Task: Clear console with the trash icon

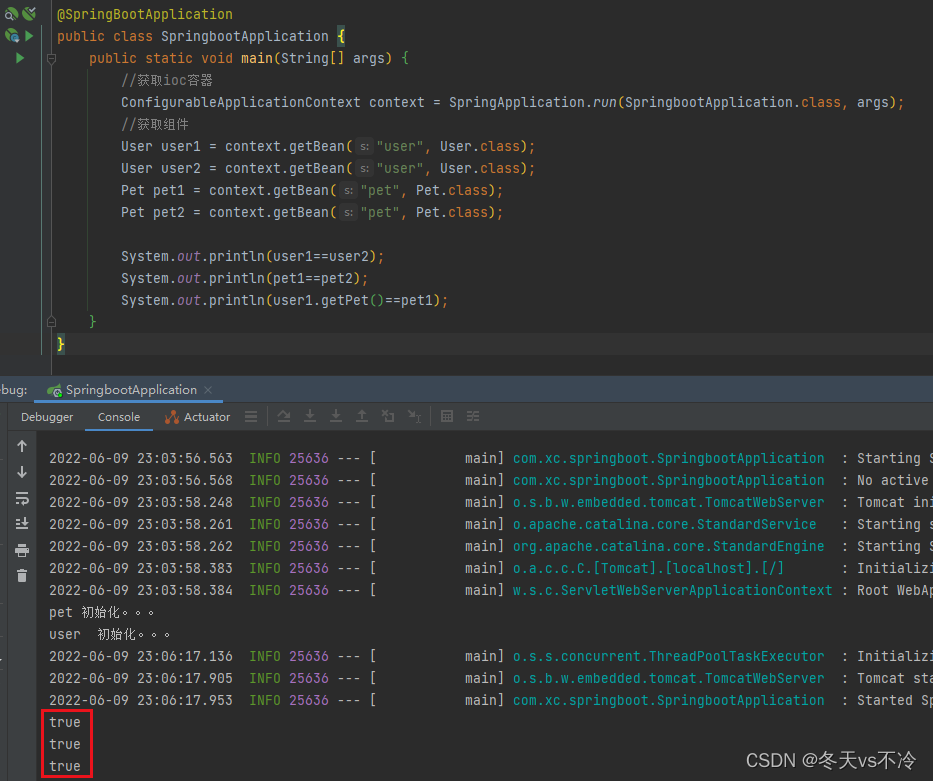Action: point(22,576)
